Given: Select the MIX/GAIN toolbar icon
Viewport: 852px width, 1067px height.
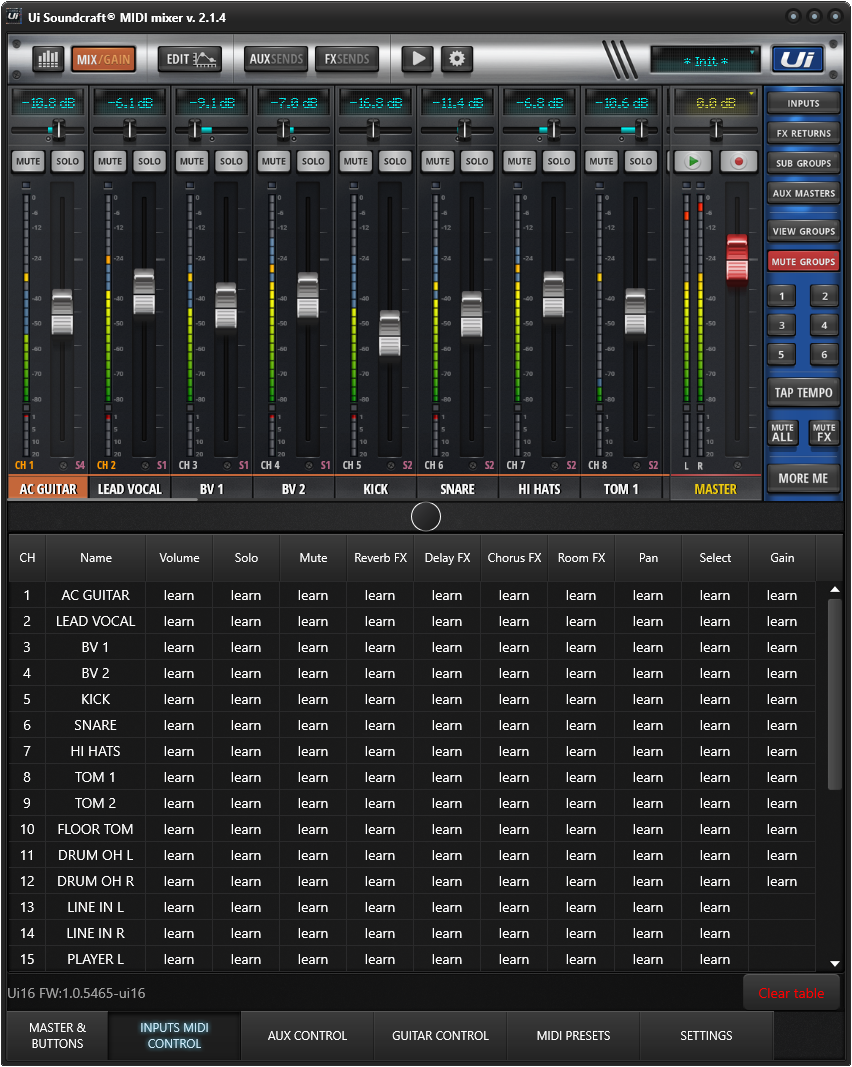Looking at the screenshot, I should point(101,59).
